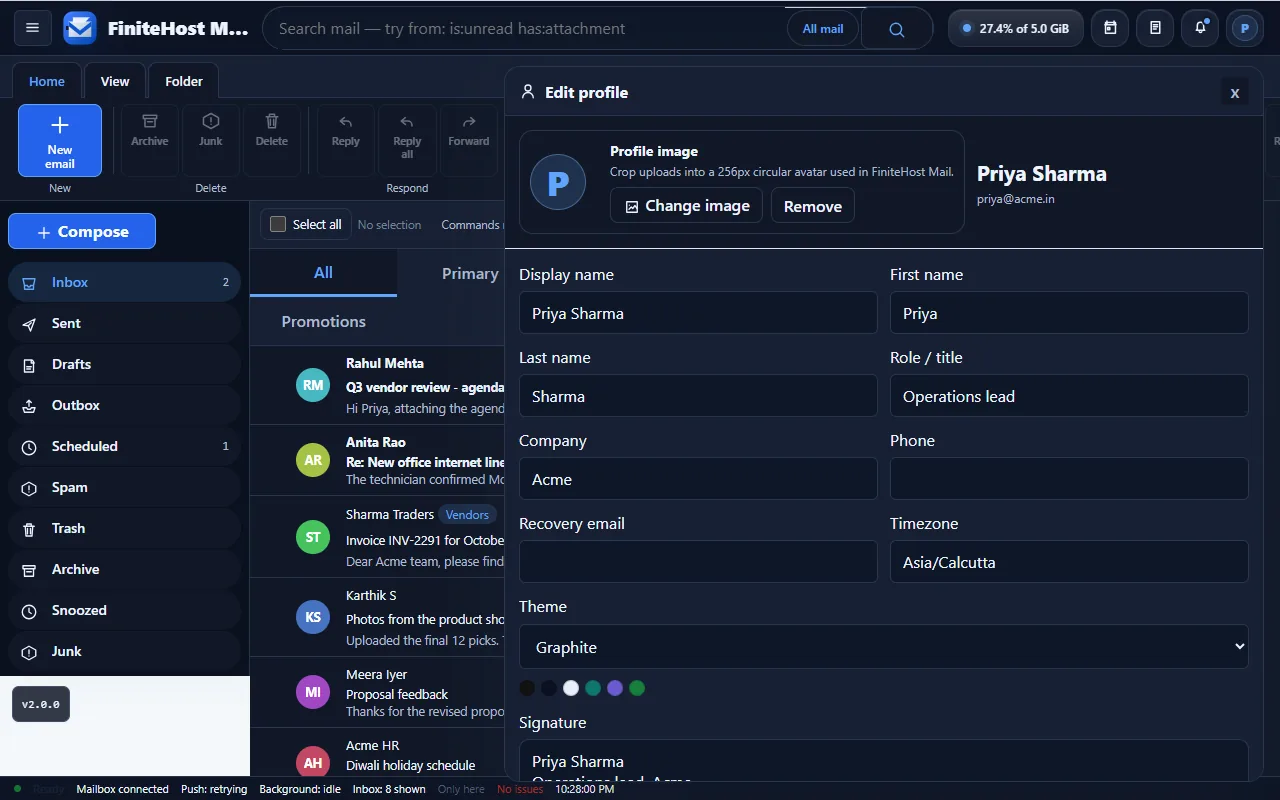1280x800 pixels.
Task: Click the Change image button
Action: [x=687, y=206]
